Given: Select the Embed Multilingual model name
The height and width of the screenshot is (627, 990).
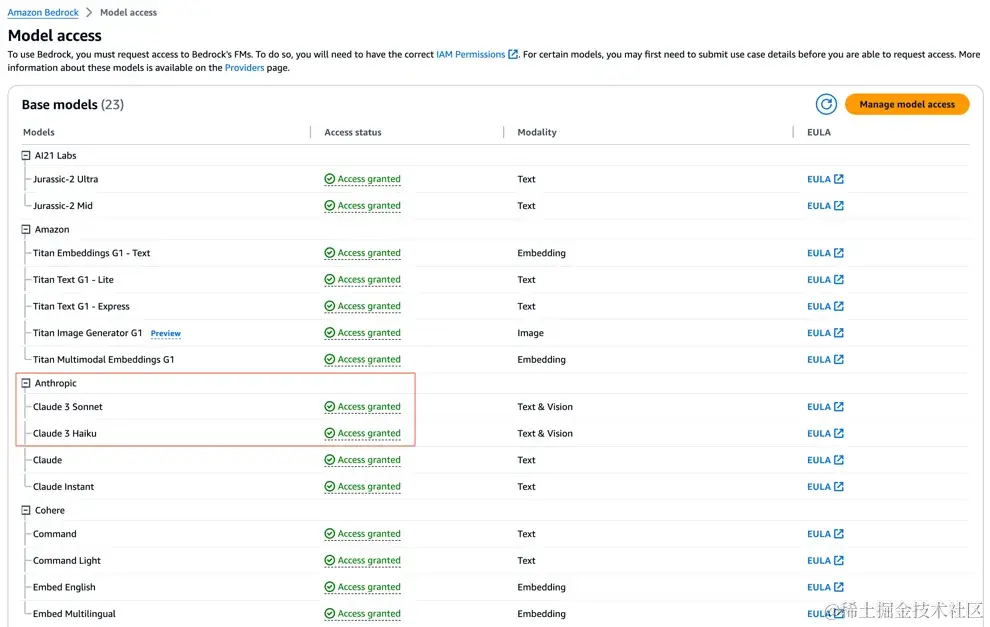Looking at the screenshot, I should coord(75,614).
